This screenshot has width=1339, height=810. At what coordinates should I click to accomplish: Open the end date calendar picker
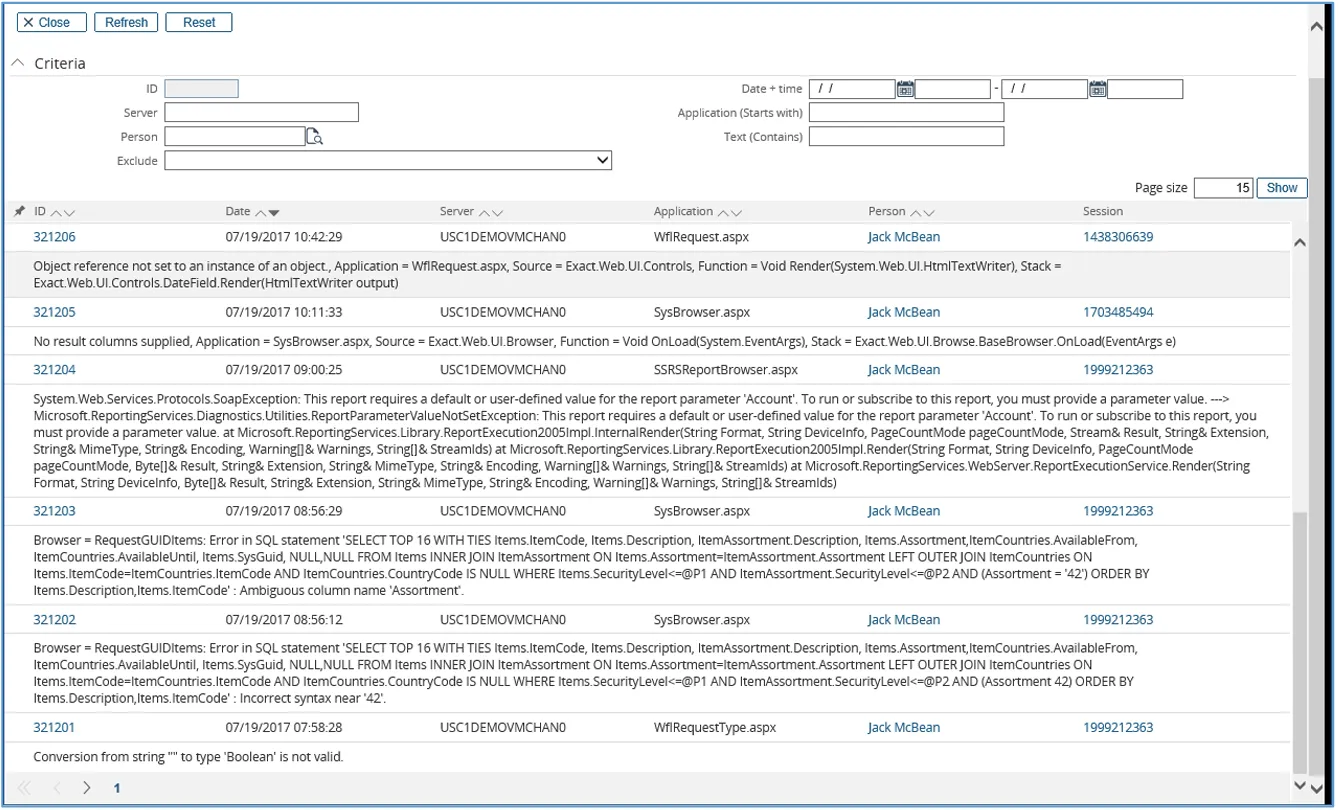(1097, 89)
